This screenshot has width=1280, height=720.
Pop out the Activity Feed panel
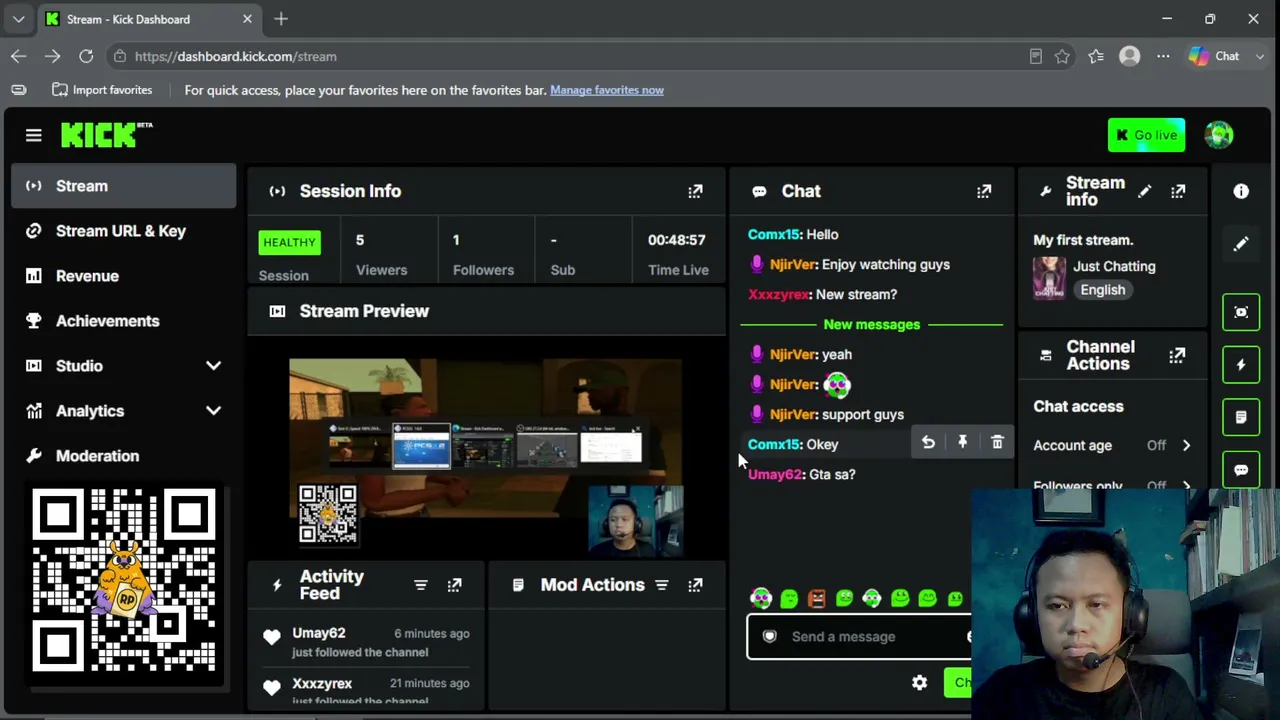point(454,585)
